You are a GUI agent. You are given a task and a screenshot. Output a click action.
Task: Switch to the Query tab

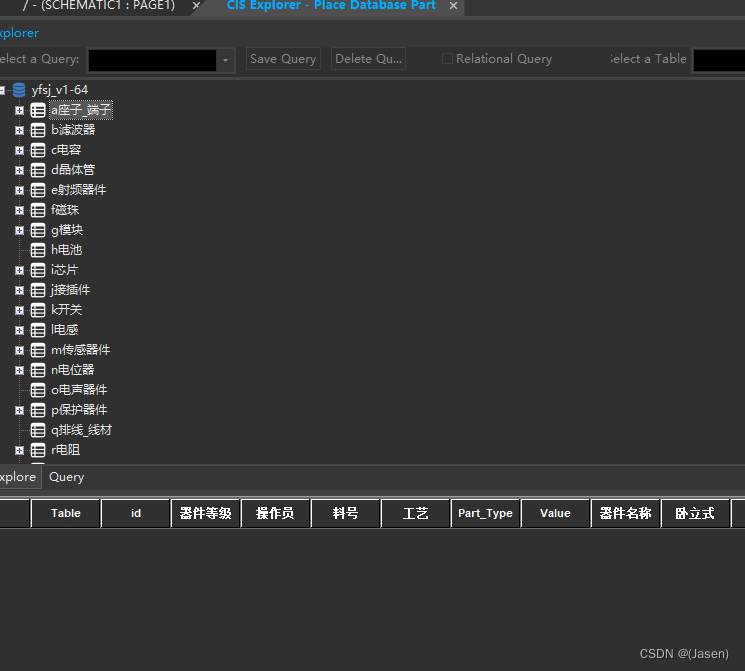(x=67, y=477)
